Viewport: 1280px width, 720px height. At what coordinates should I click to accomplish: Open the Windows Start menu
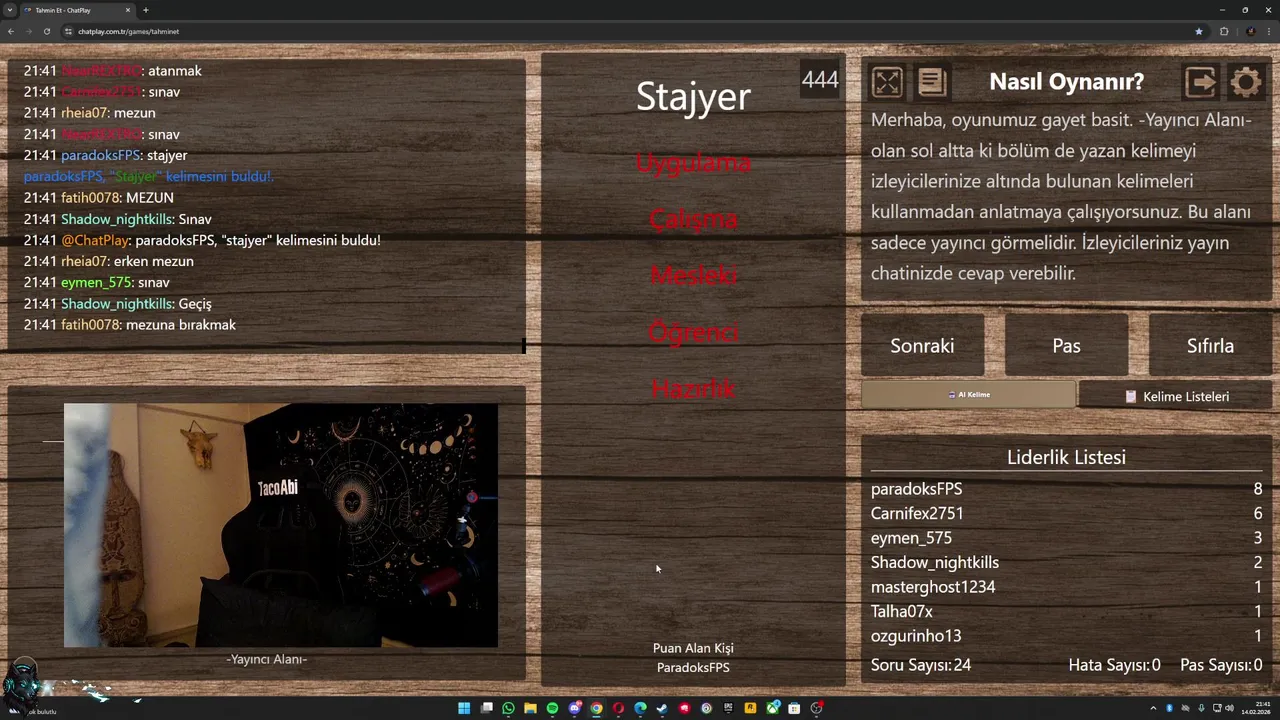[x=464, y=708]
